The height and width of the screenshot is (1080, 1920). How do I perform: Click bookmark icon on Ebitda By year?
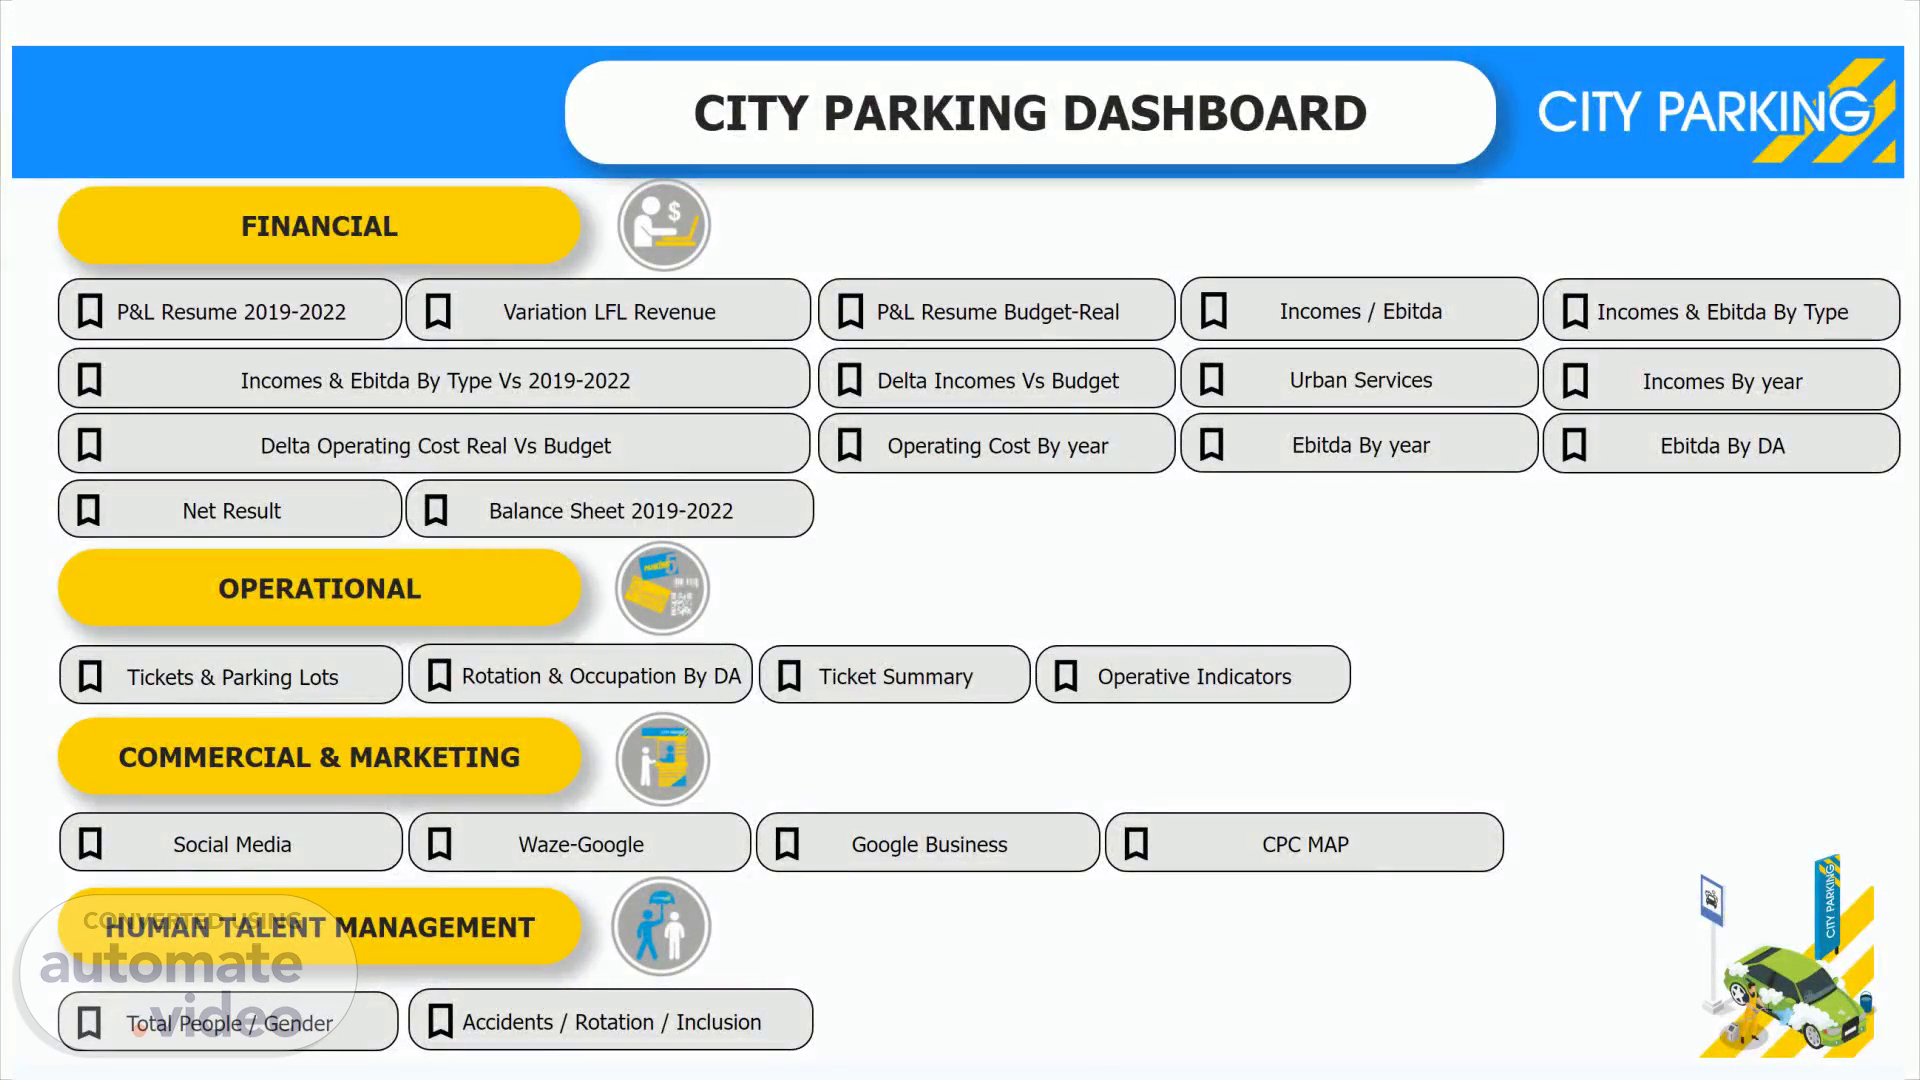pyautogui.click(x=1211, y=444)
